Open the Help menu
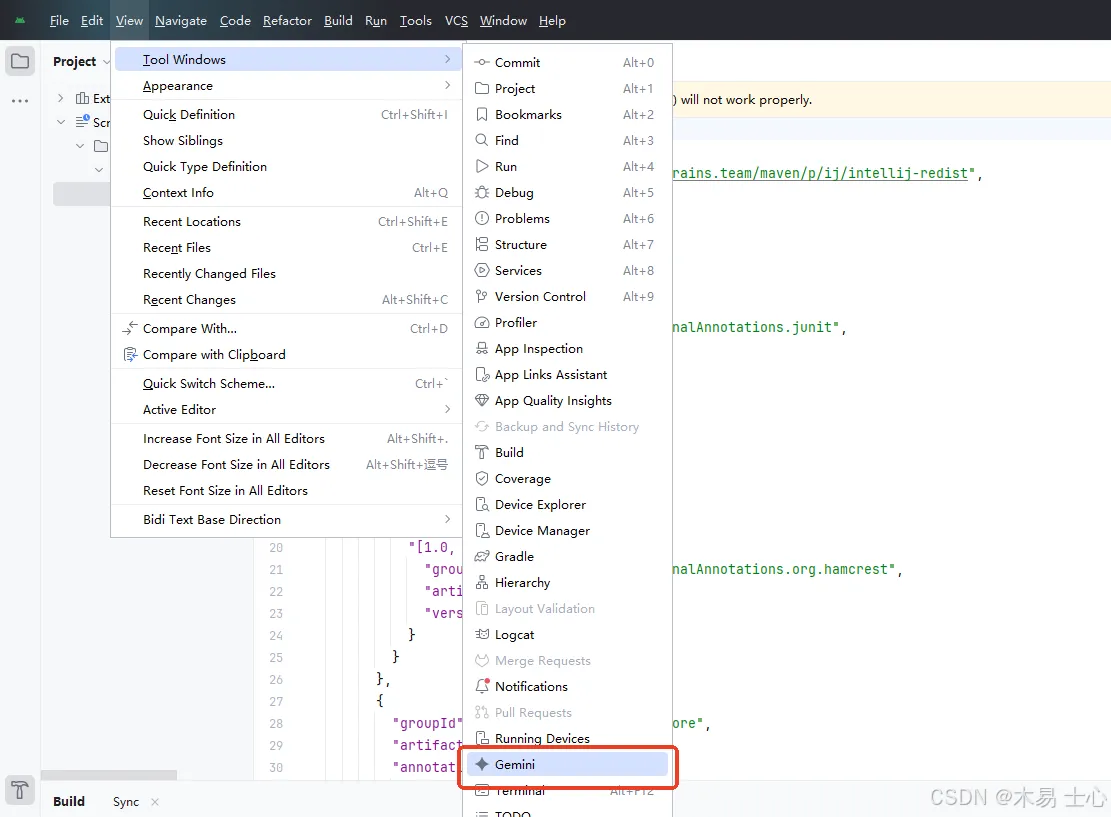The height and width of the screenshot is (817, 1111). (552, 21)
